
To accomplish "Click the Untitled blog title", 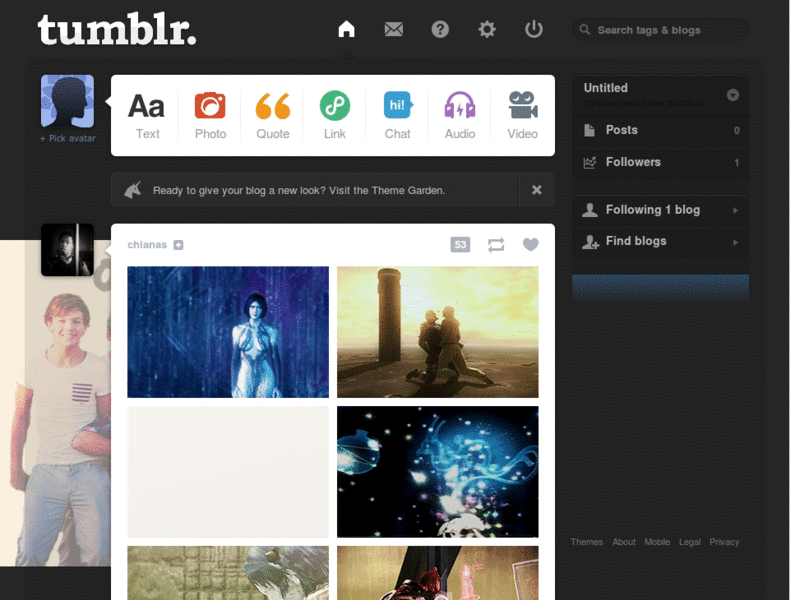I will 606,88.
